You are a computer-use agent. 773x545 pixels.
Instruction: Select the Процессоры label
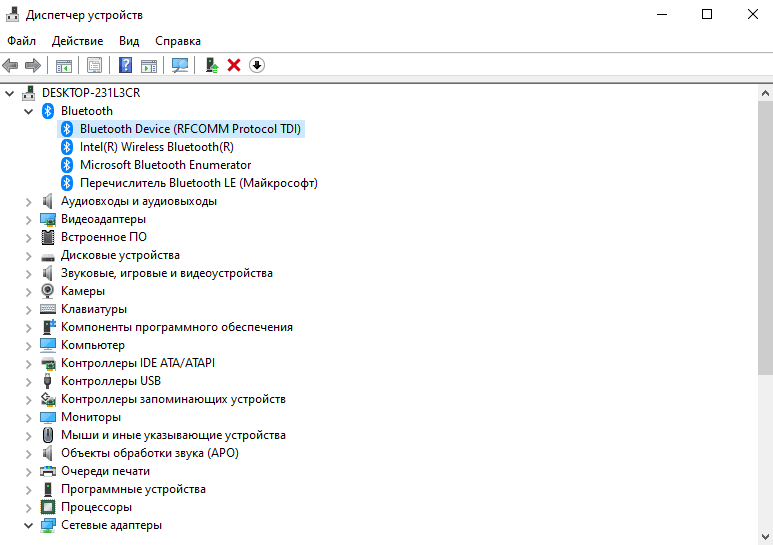tap(96, 507)
